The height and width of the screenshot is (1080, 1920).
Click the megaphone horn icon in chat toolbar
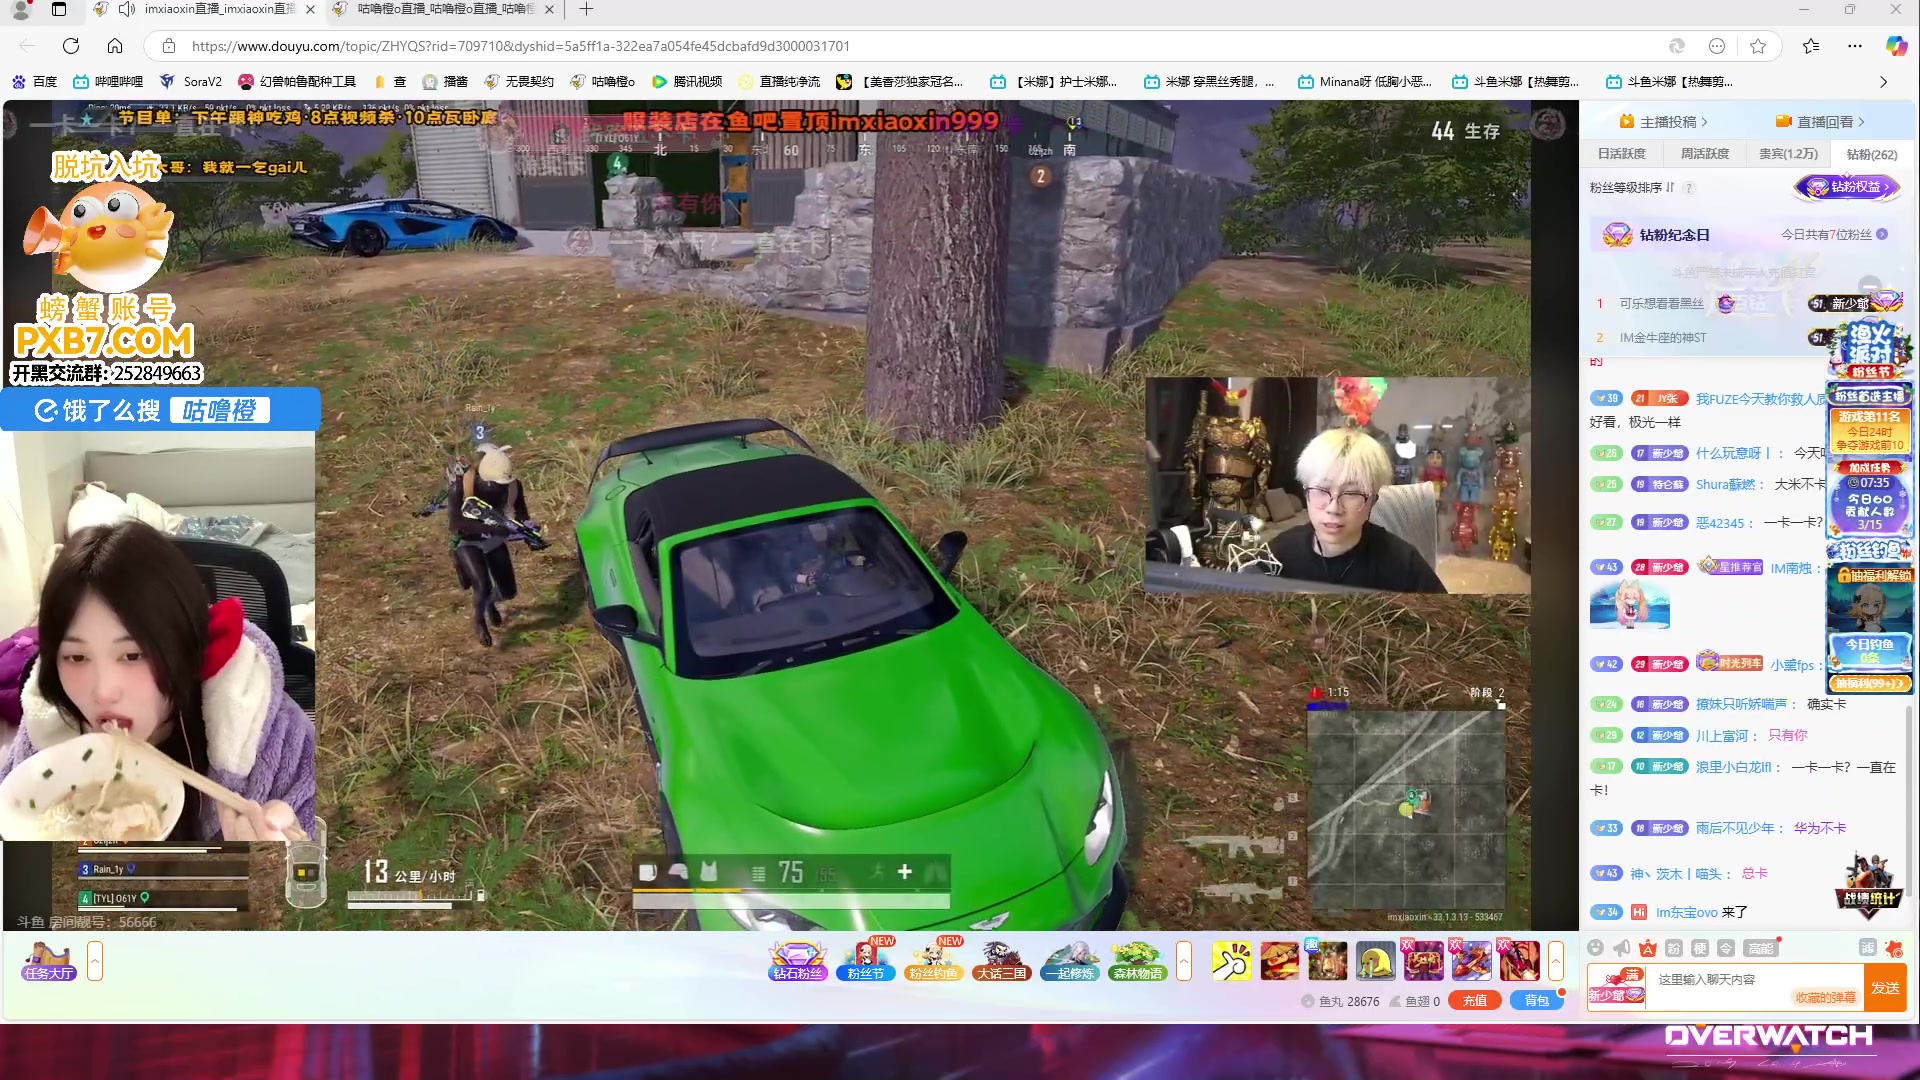click(x=1621, y=948)
